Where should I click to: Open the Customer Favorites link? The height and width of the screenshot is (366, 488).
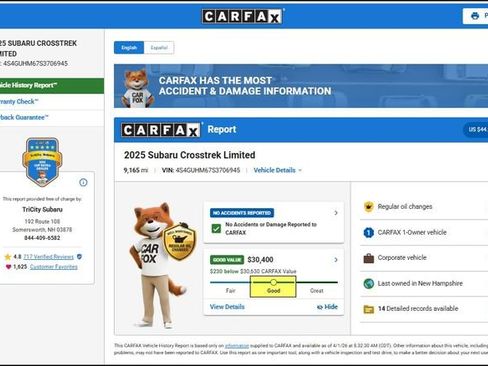point(54,267)
